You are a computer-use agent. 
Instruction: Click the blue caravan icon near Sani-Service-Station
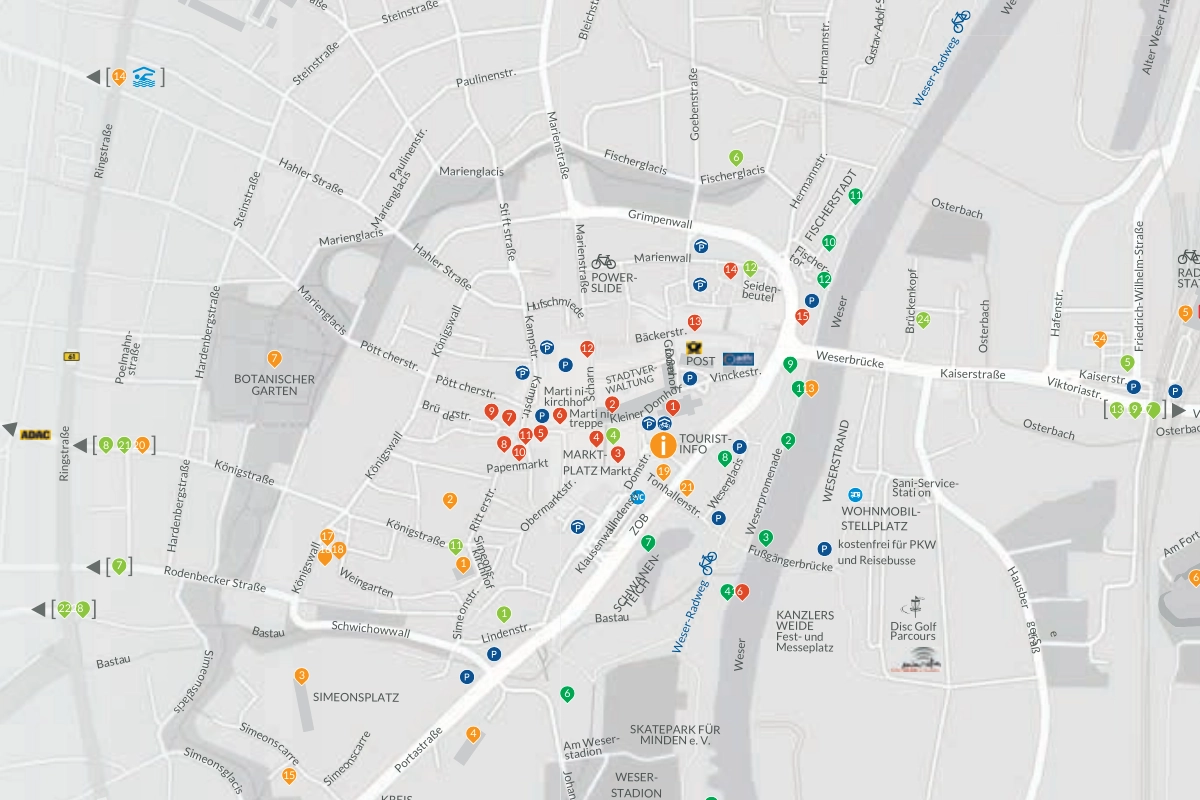pyautogui.click(x=855, y=494)
